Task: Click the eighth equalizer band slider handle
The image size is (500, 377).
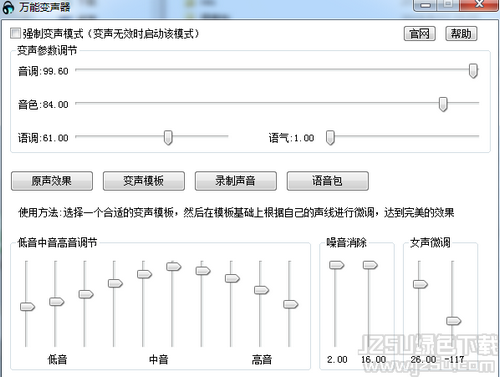Action: pyautogui.click(x=232, y=278)
